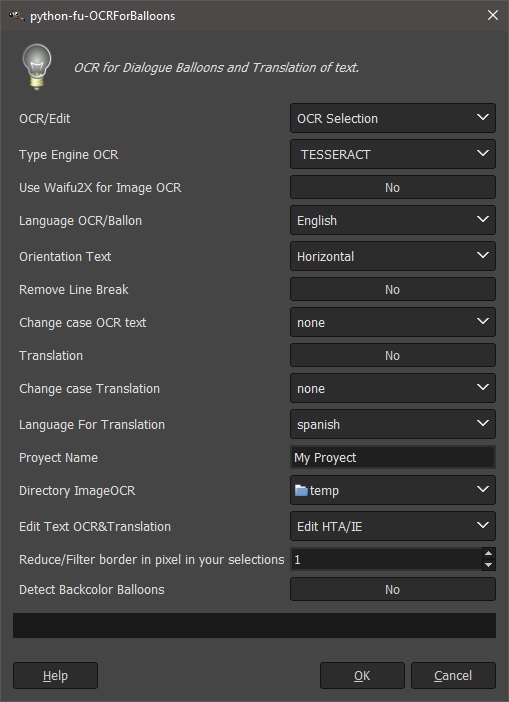Enable the Translation toggle
The image size is (509, 702).
[393, 355]
